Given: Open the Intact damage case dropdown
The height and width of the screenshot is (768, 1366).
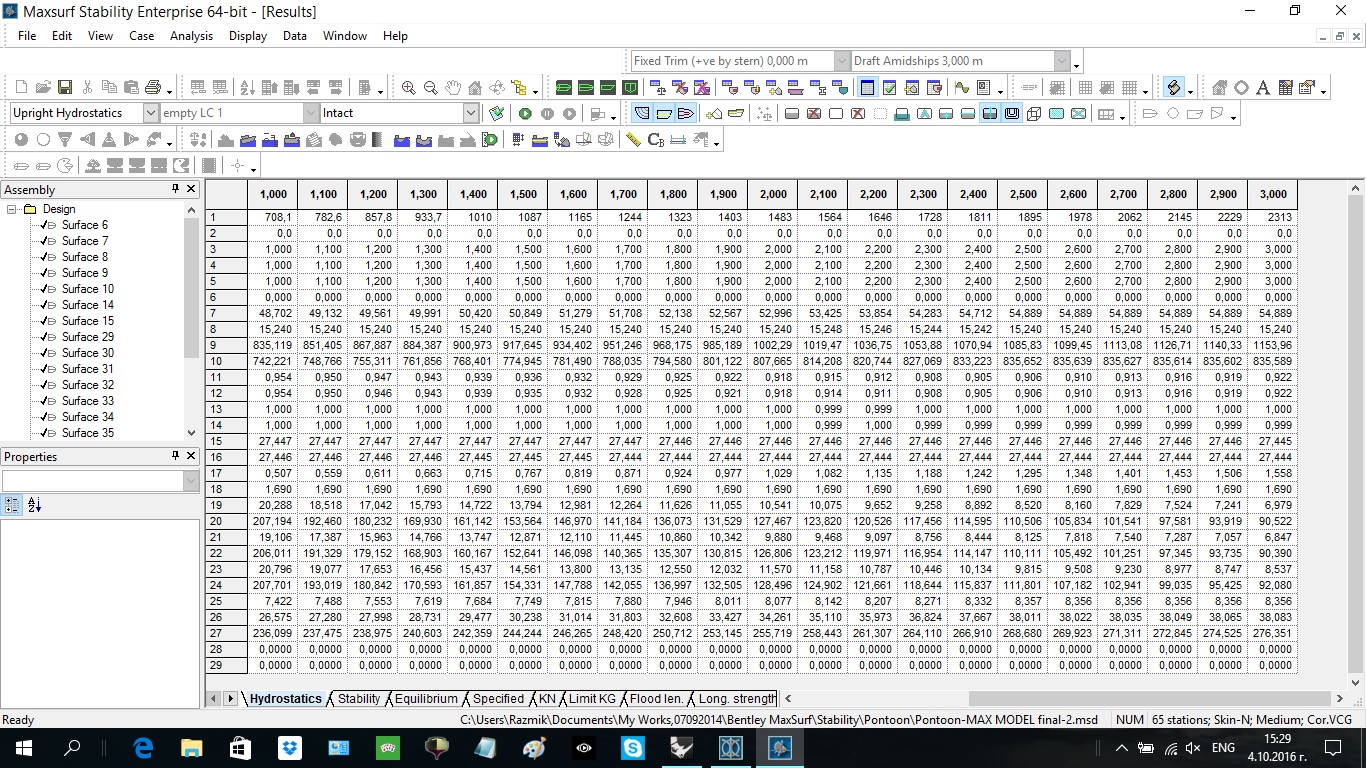Looking at the screenshot, I should (x=471, y=113).
